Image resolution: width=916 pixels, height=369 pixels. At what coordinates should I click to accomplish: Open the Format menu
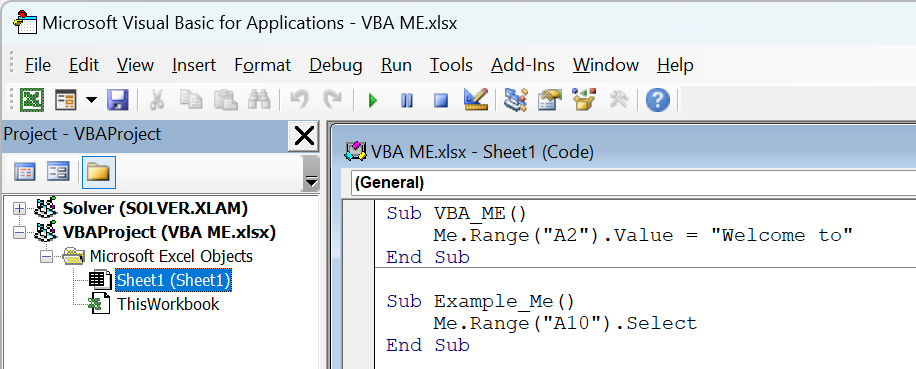pos(262,65)
